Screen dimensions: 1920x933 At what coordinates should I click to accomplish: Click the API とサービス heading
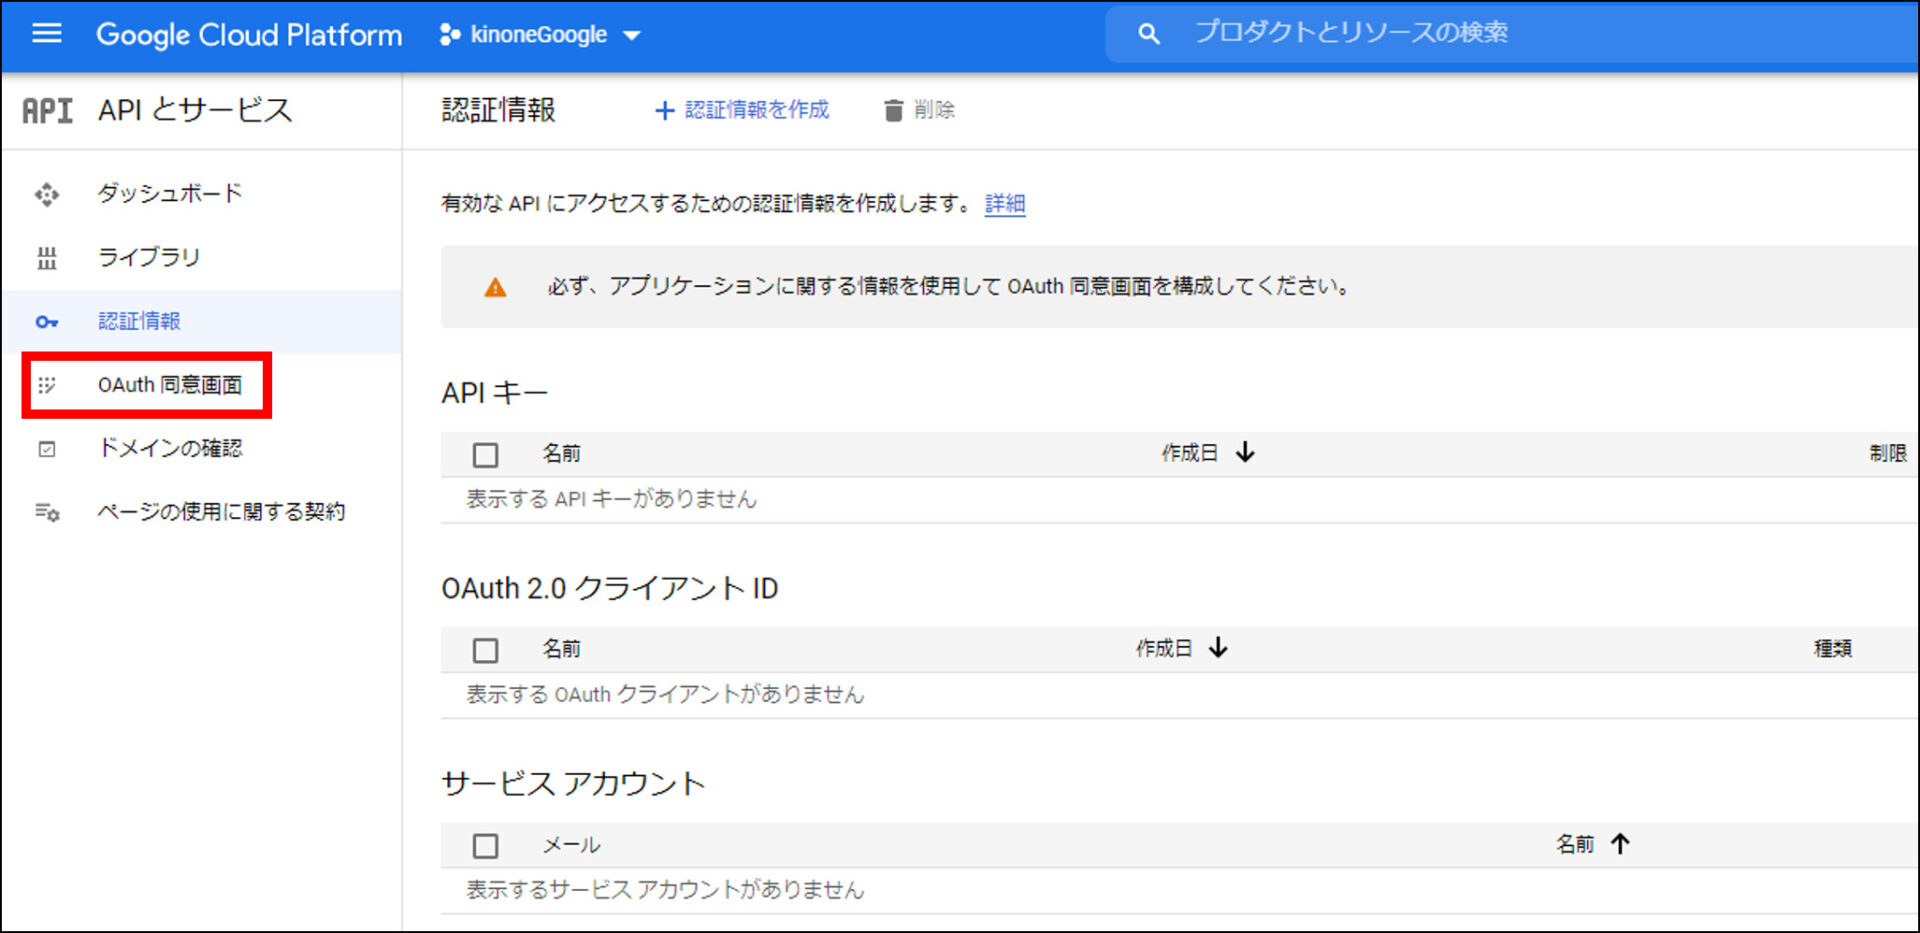point(195,110)
